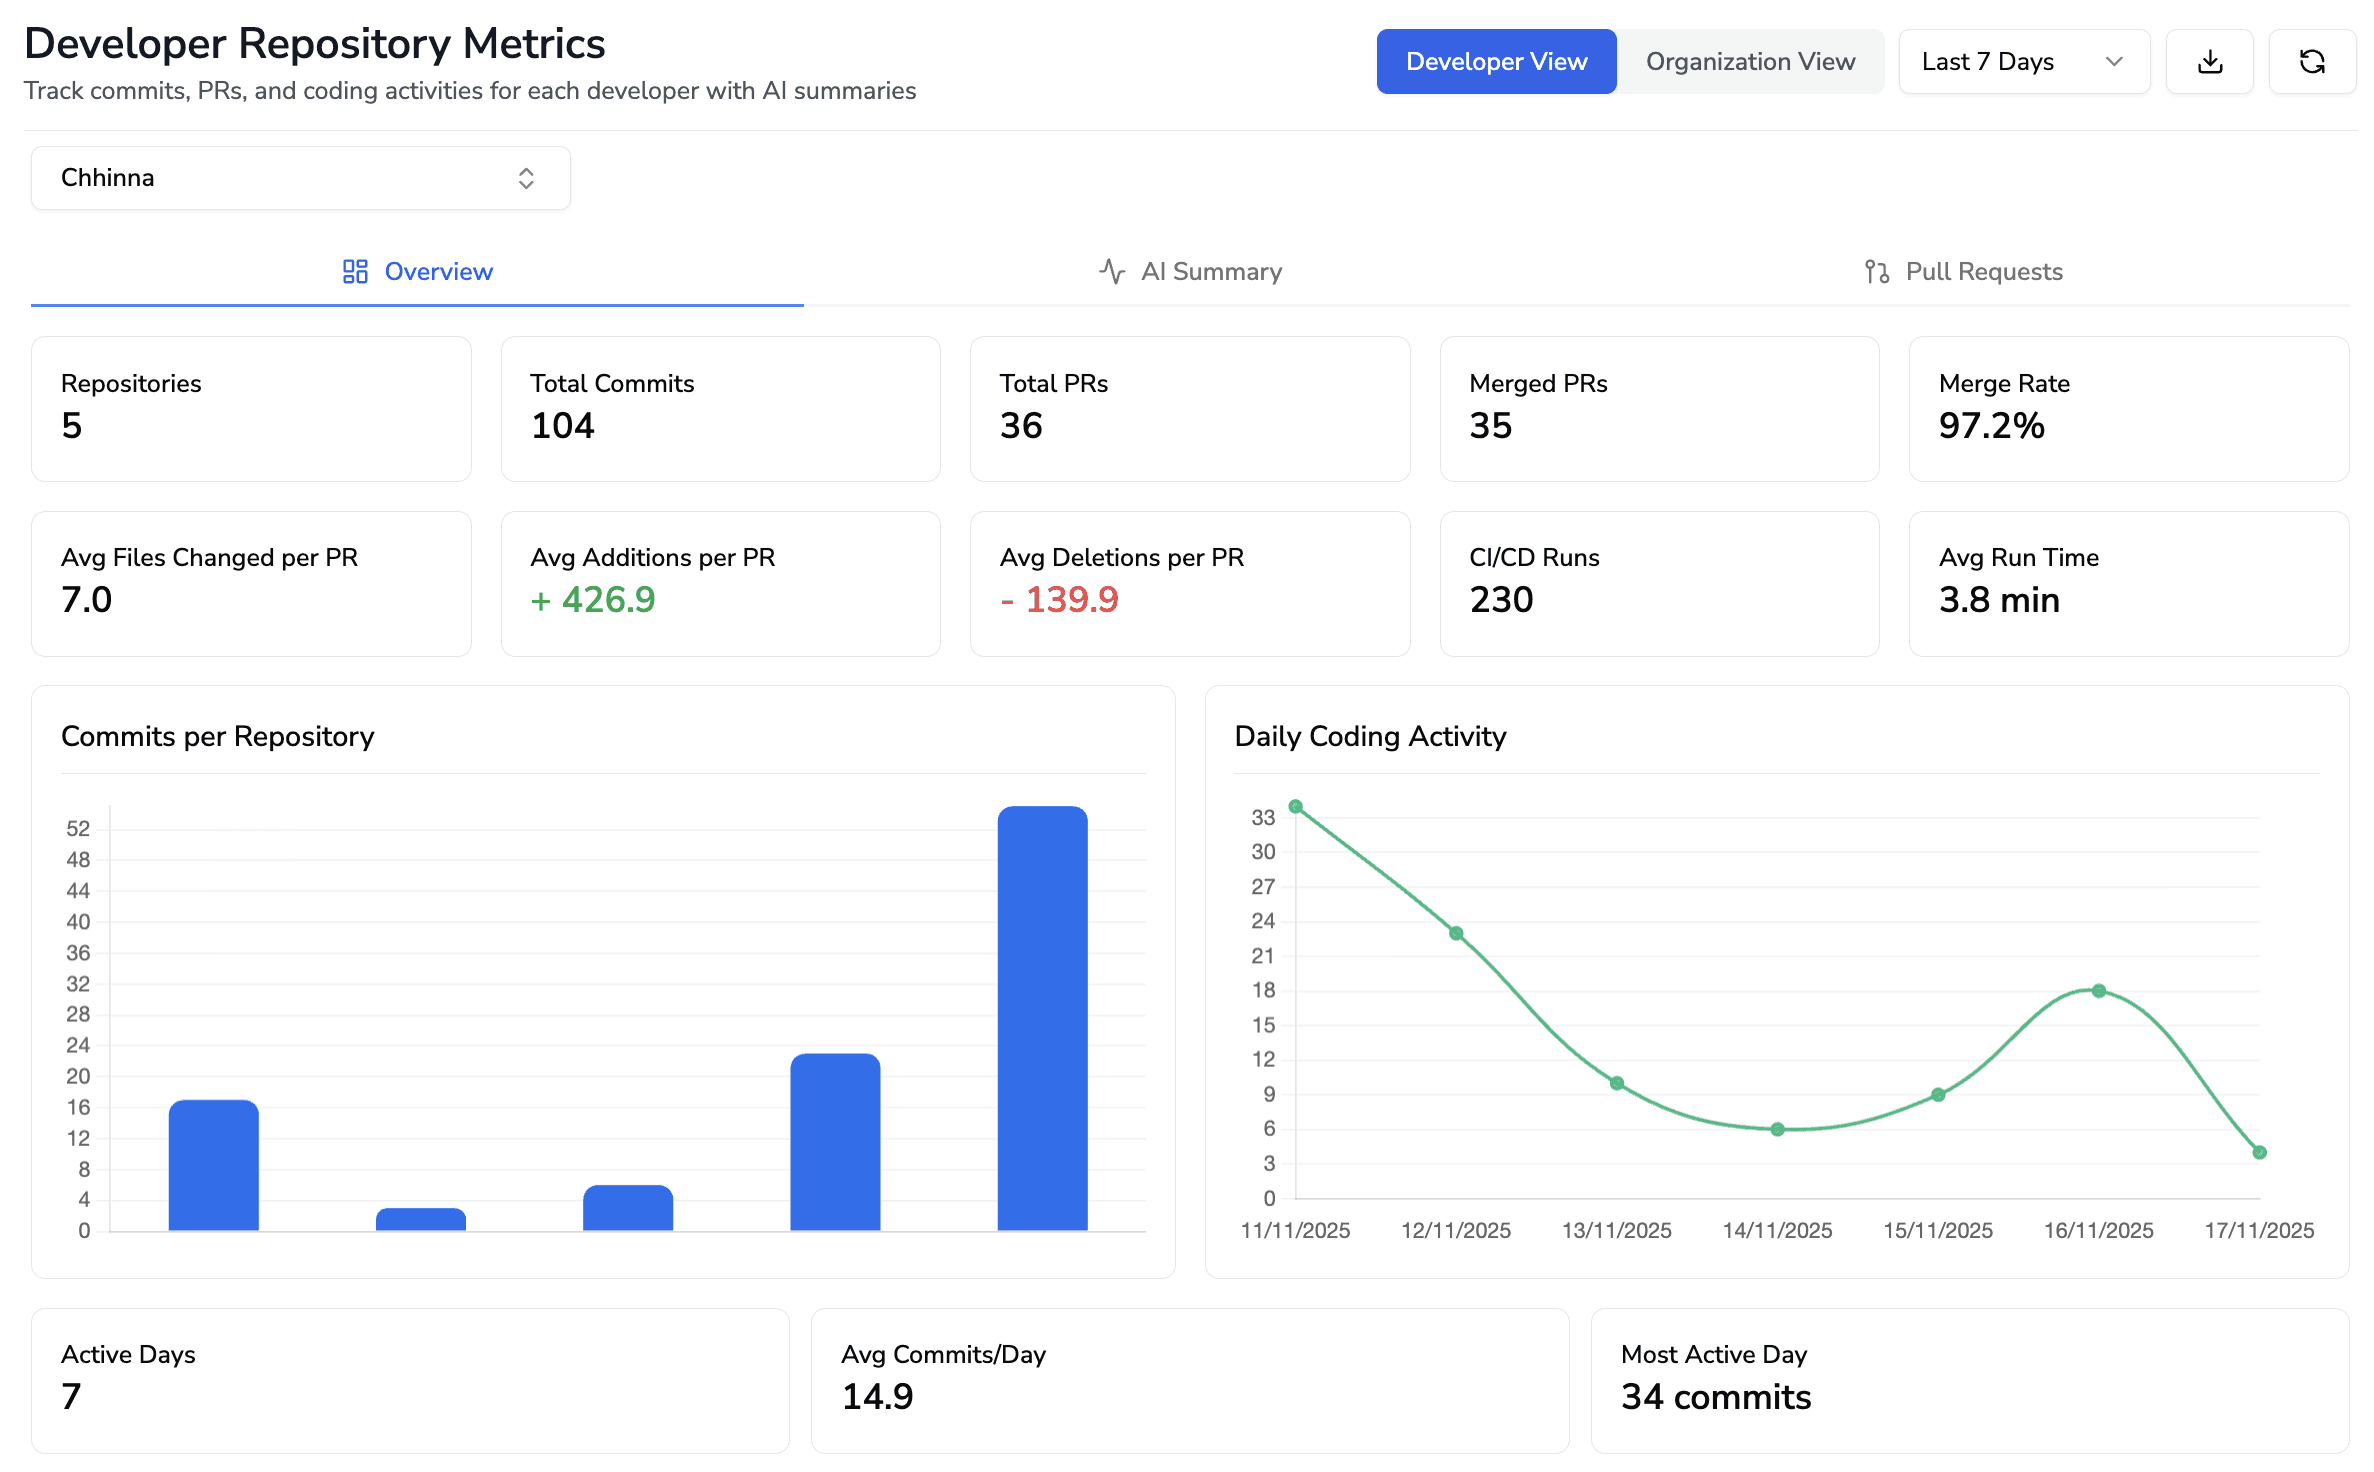The width and height of the screenshot is (2374, 1472).
Task: Click the shortest commits bar near 3
Action: point(421,1219)
